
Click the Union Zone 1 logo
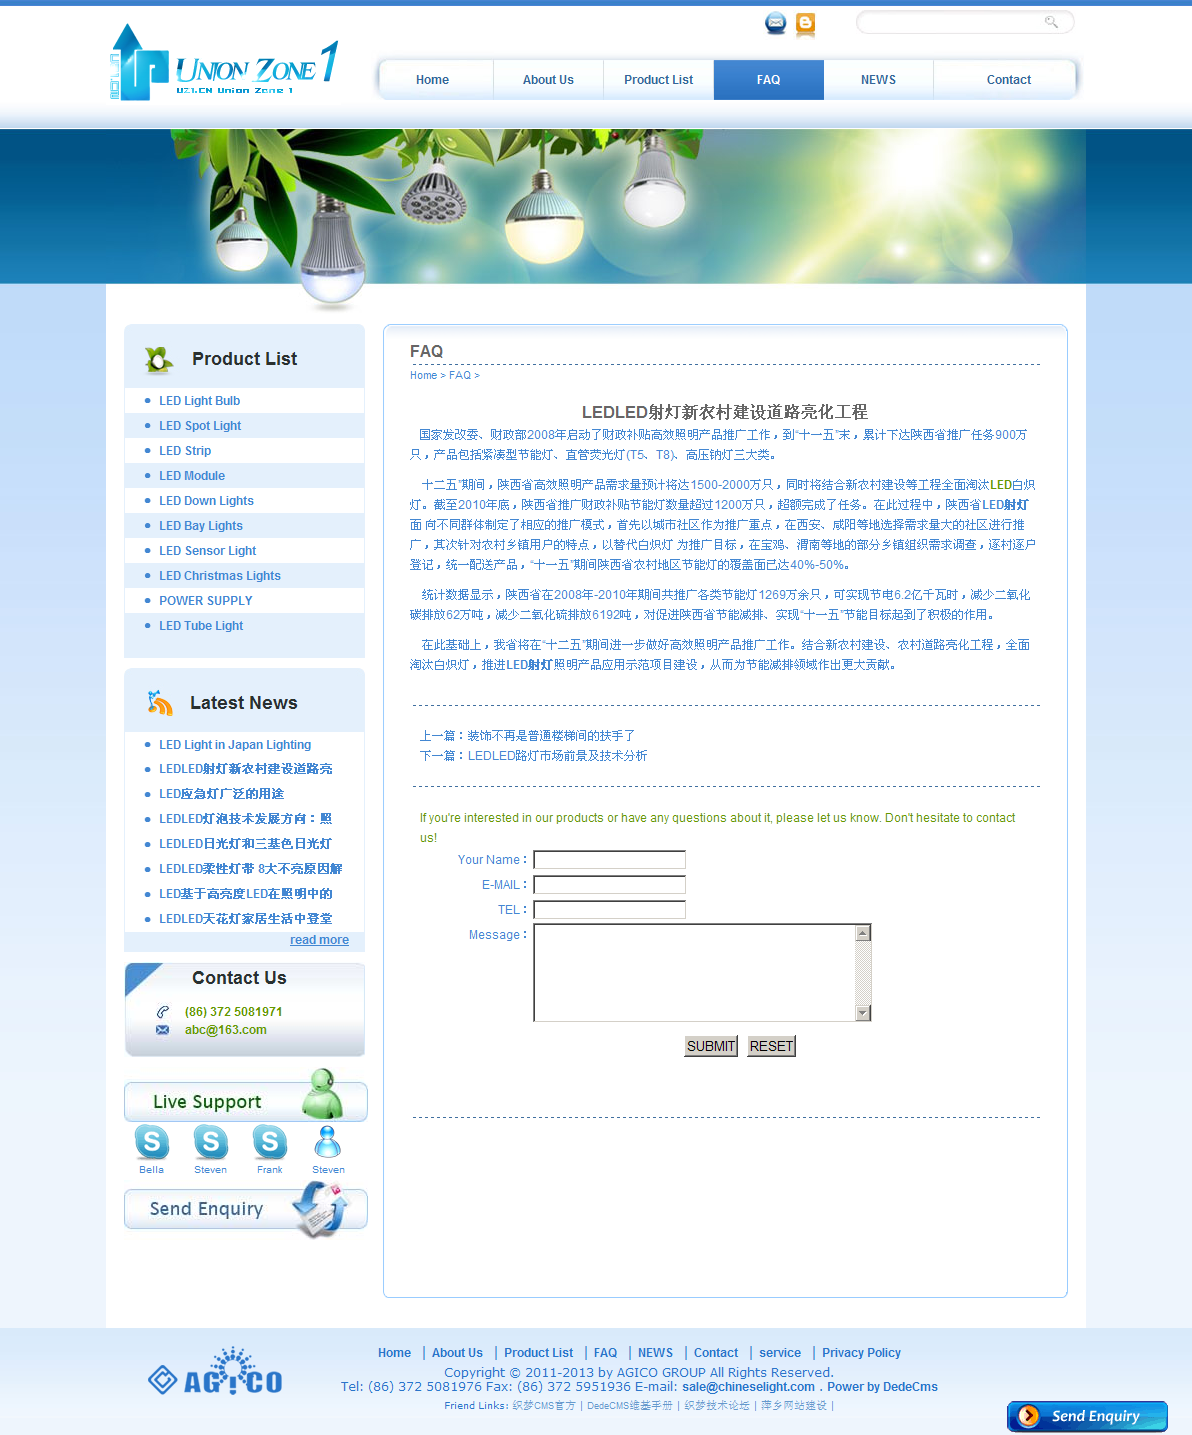224,64
